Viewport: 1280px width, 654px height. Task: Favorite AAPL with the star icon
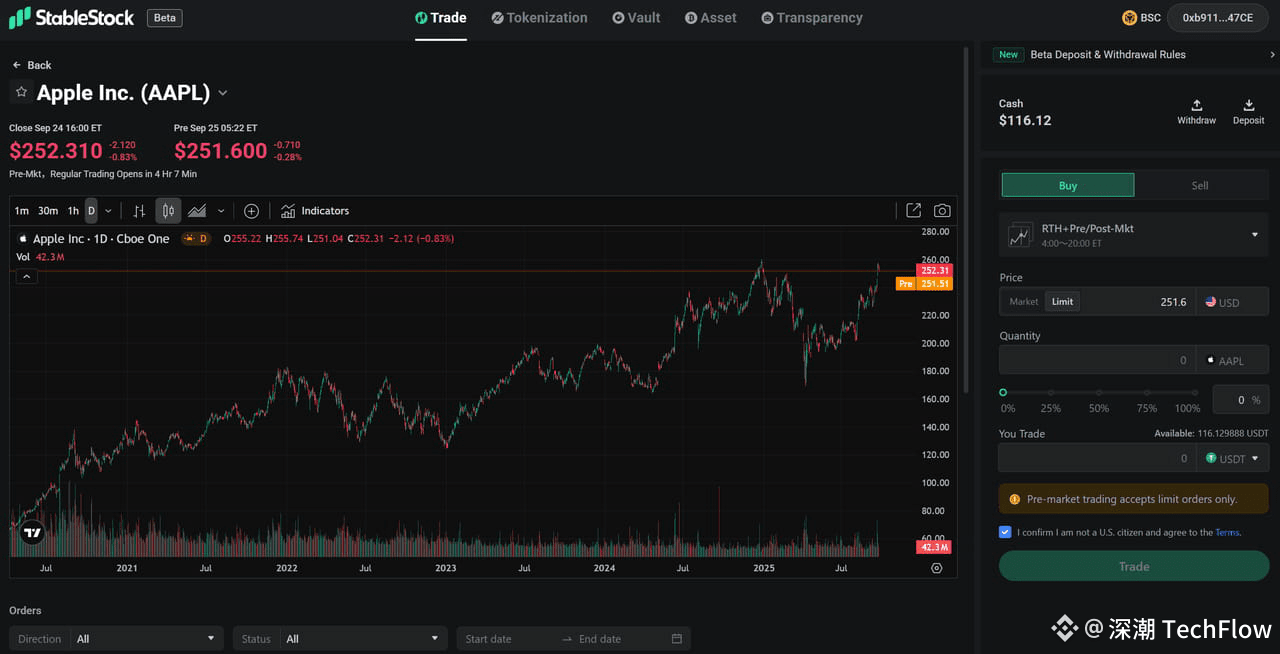click(x=21, y=92)
